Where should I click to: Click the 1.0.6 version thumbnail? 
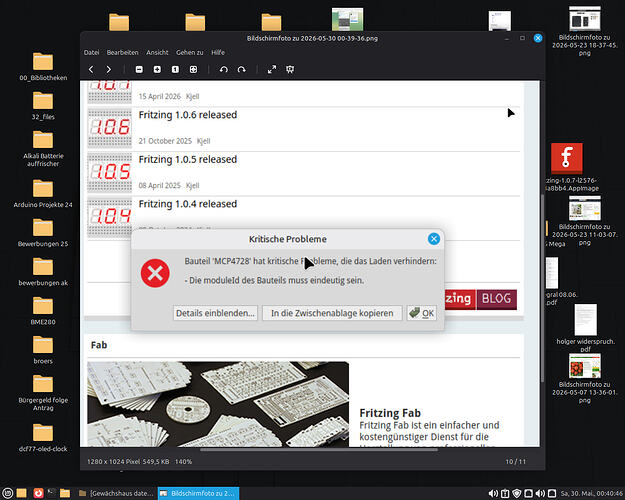(110, 128)
